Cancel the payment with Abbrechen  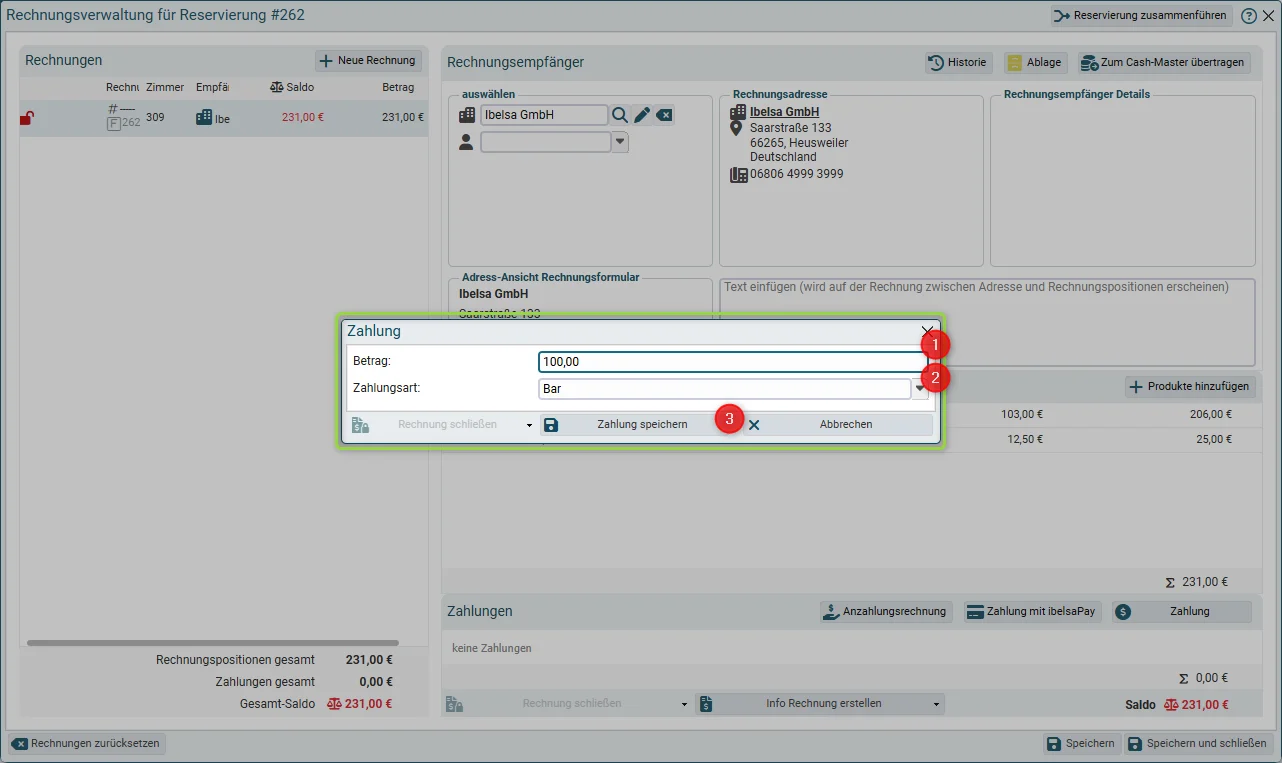[x=838, y=425]
